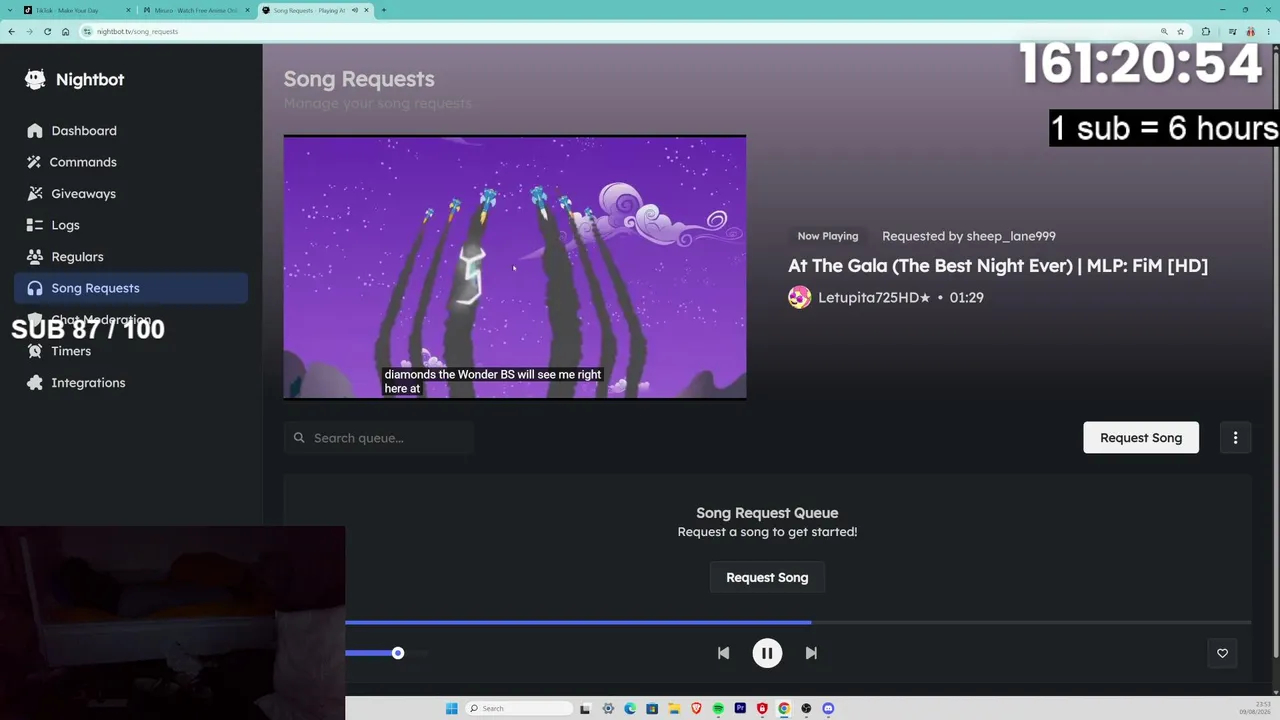Open Brave browser from the taskbar
This screenshot has height=720, width=1280.
696,708
